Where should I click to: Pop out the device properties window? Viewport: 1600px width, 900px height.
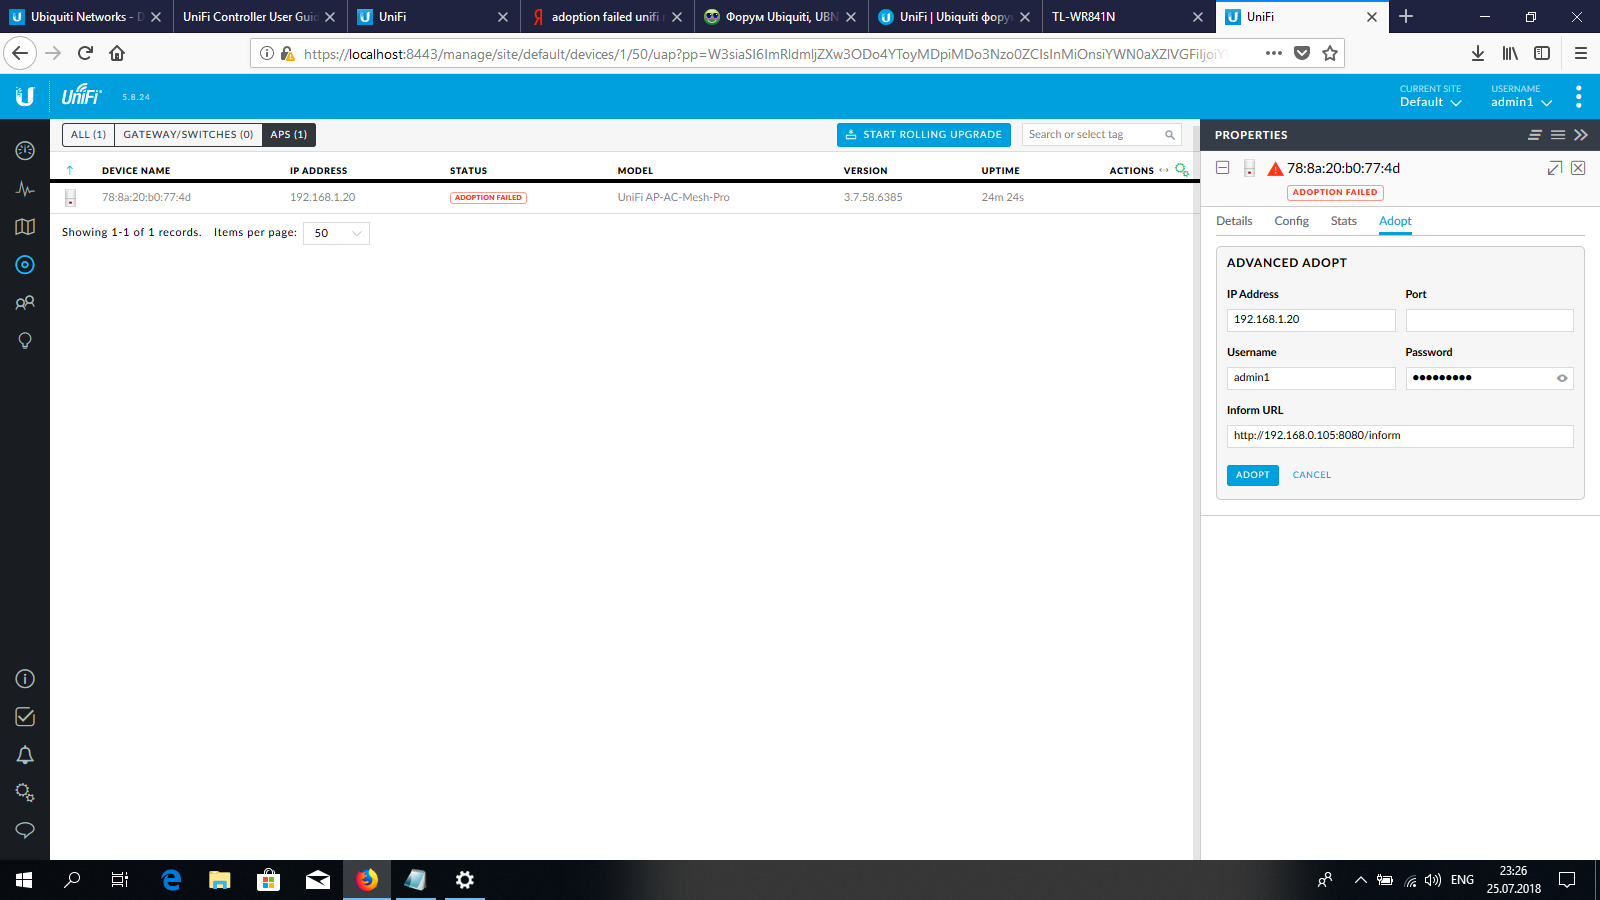[x=1555, y=168]
